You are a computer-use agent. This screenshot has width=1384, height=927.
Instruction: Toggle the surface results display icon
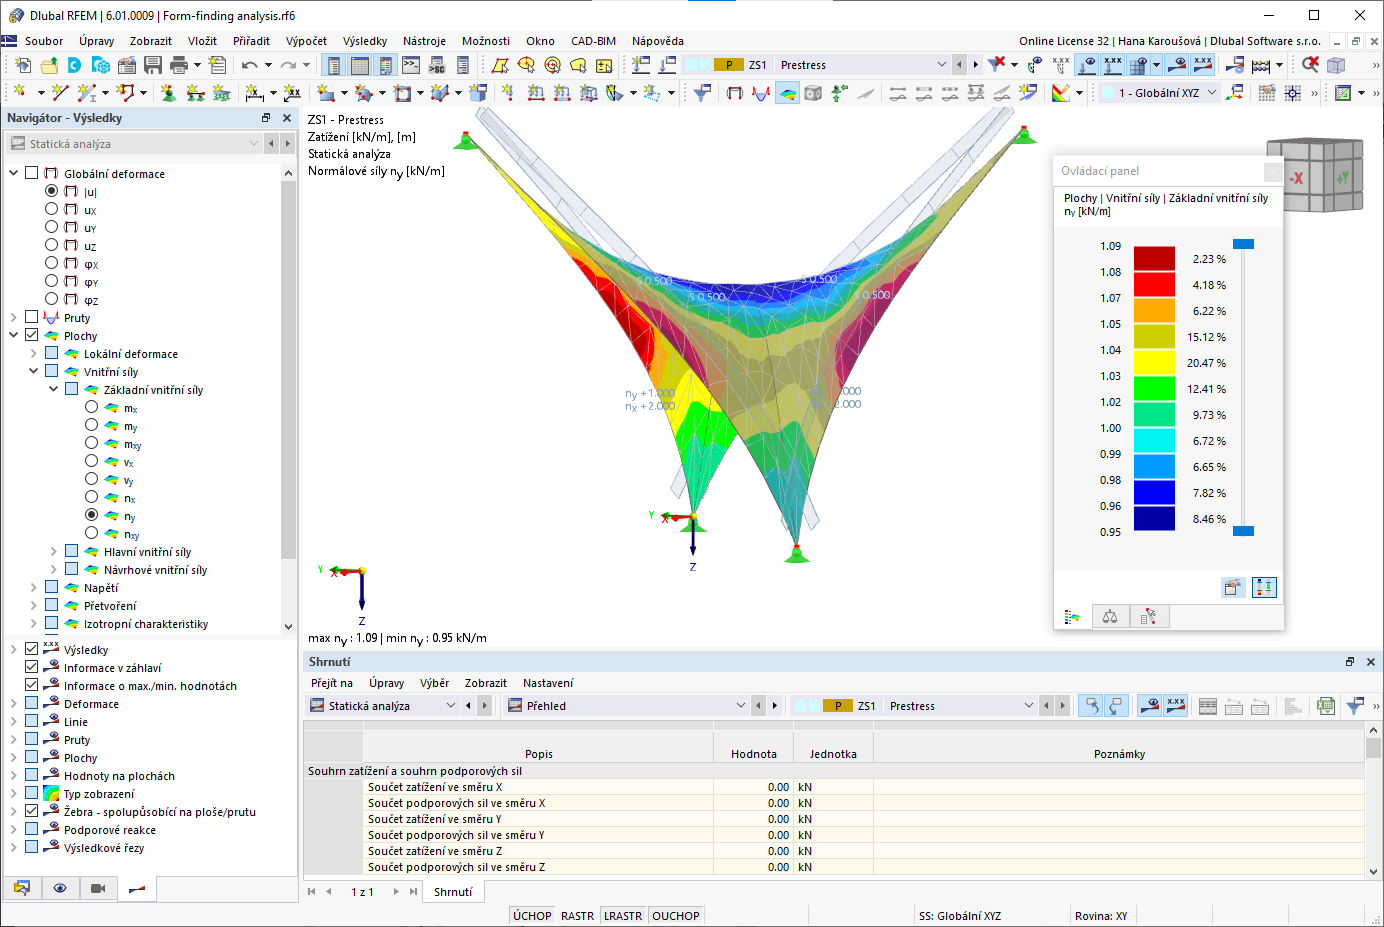[x=788, y=93]
